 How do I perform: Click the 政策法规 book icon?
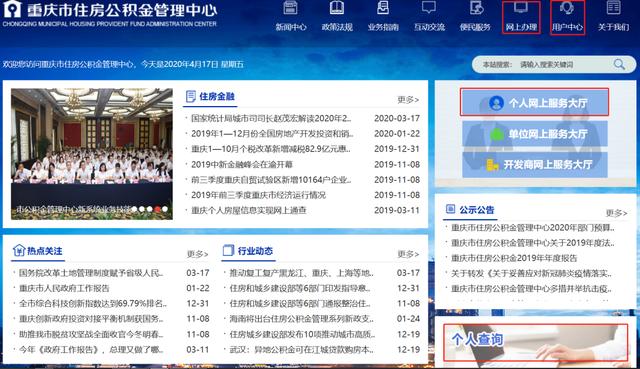337,8
